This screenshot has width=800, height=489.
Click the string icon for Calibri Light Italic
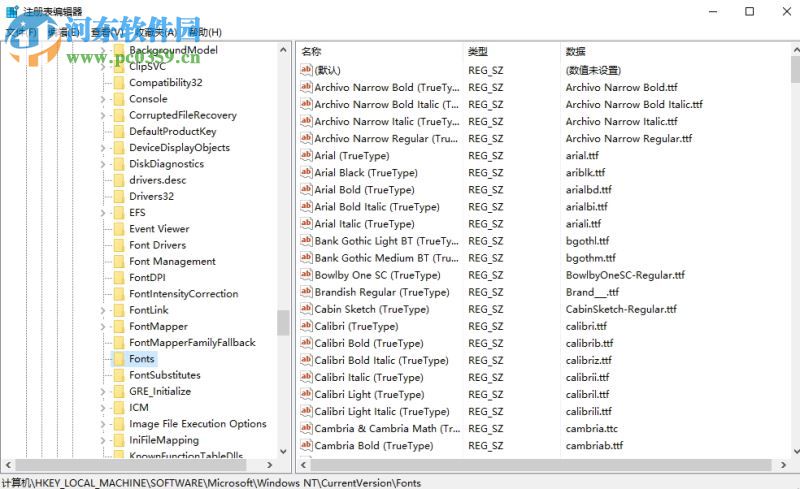click(x=306, y=411)
